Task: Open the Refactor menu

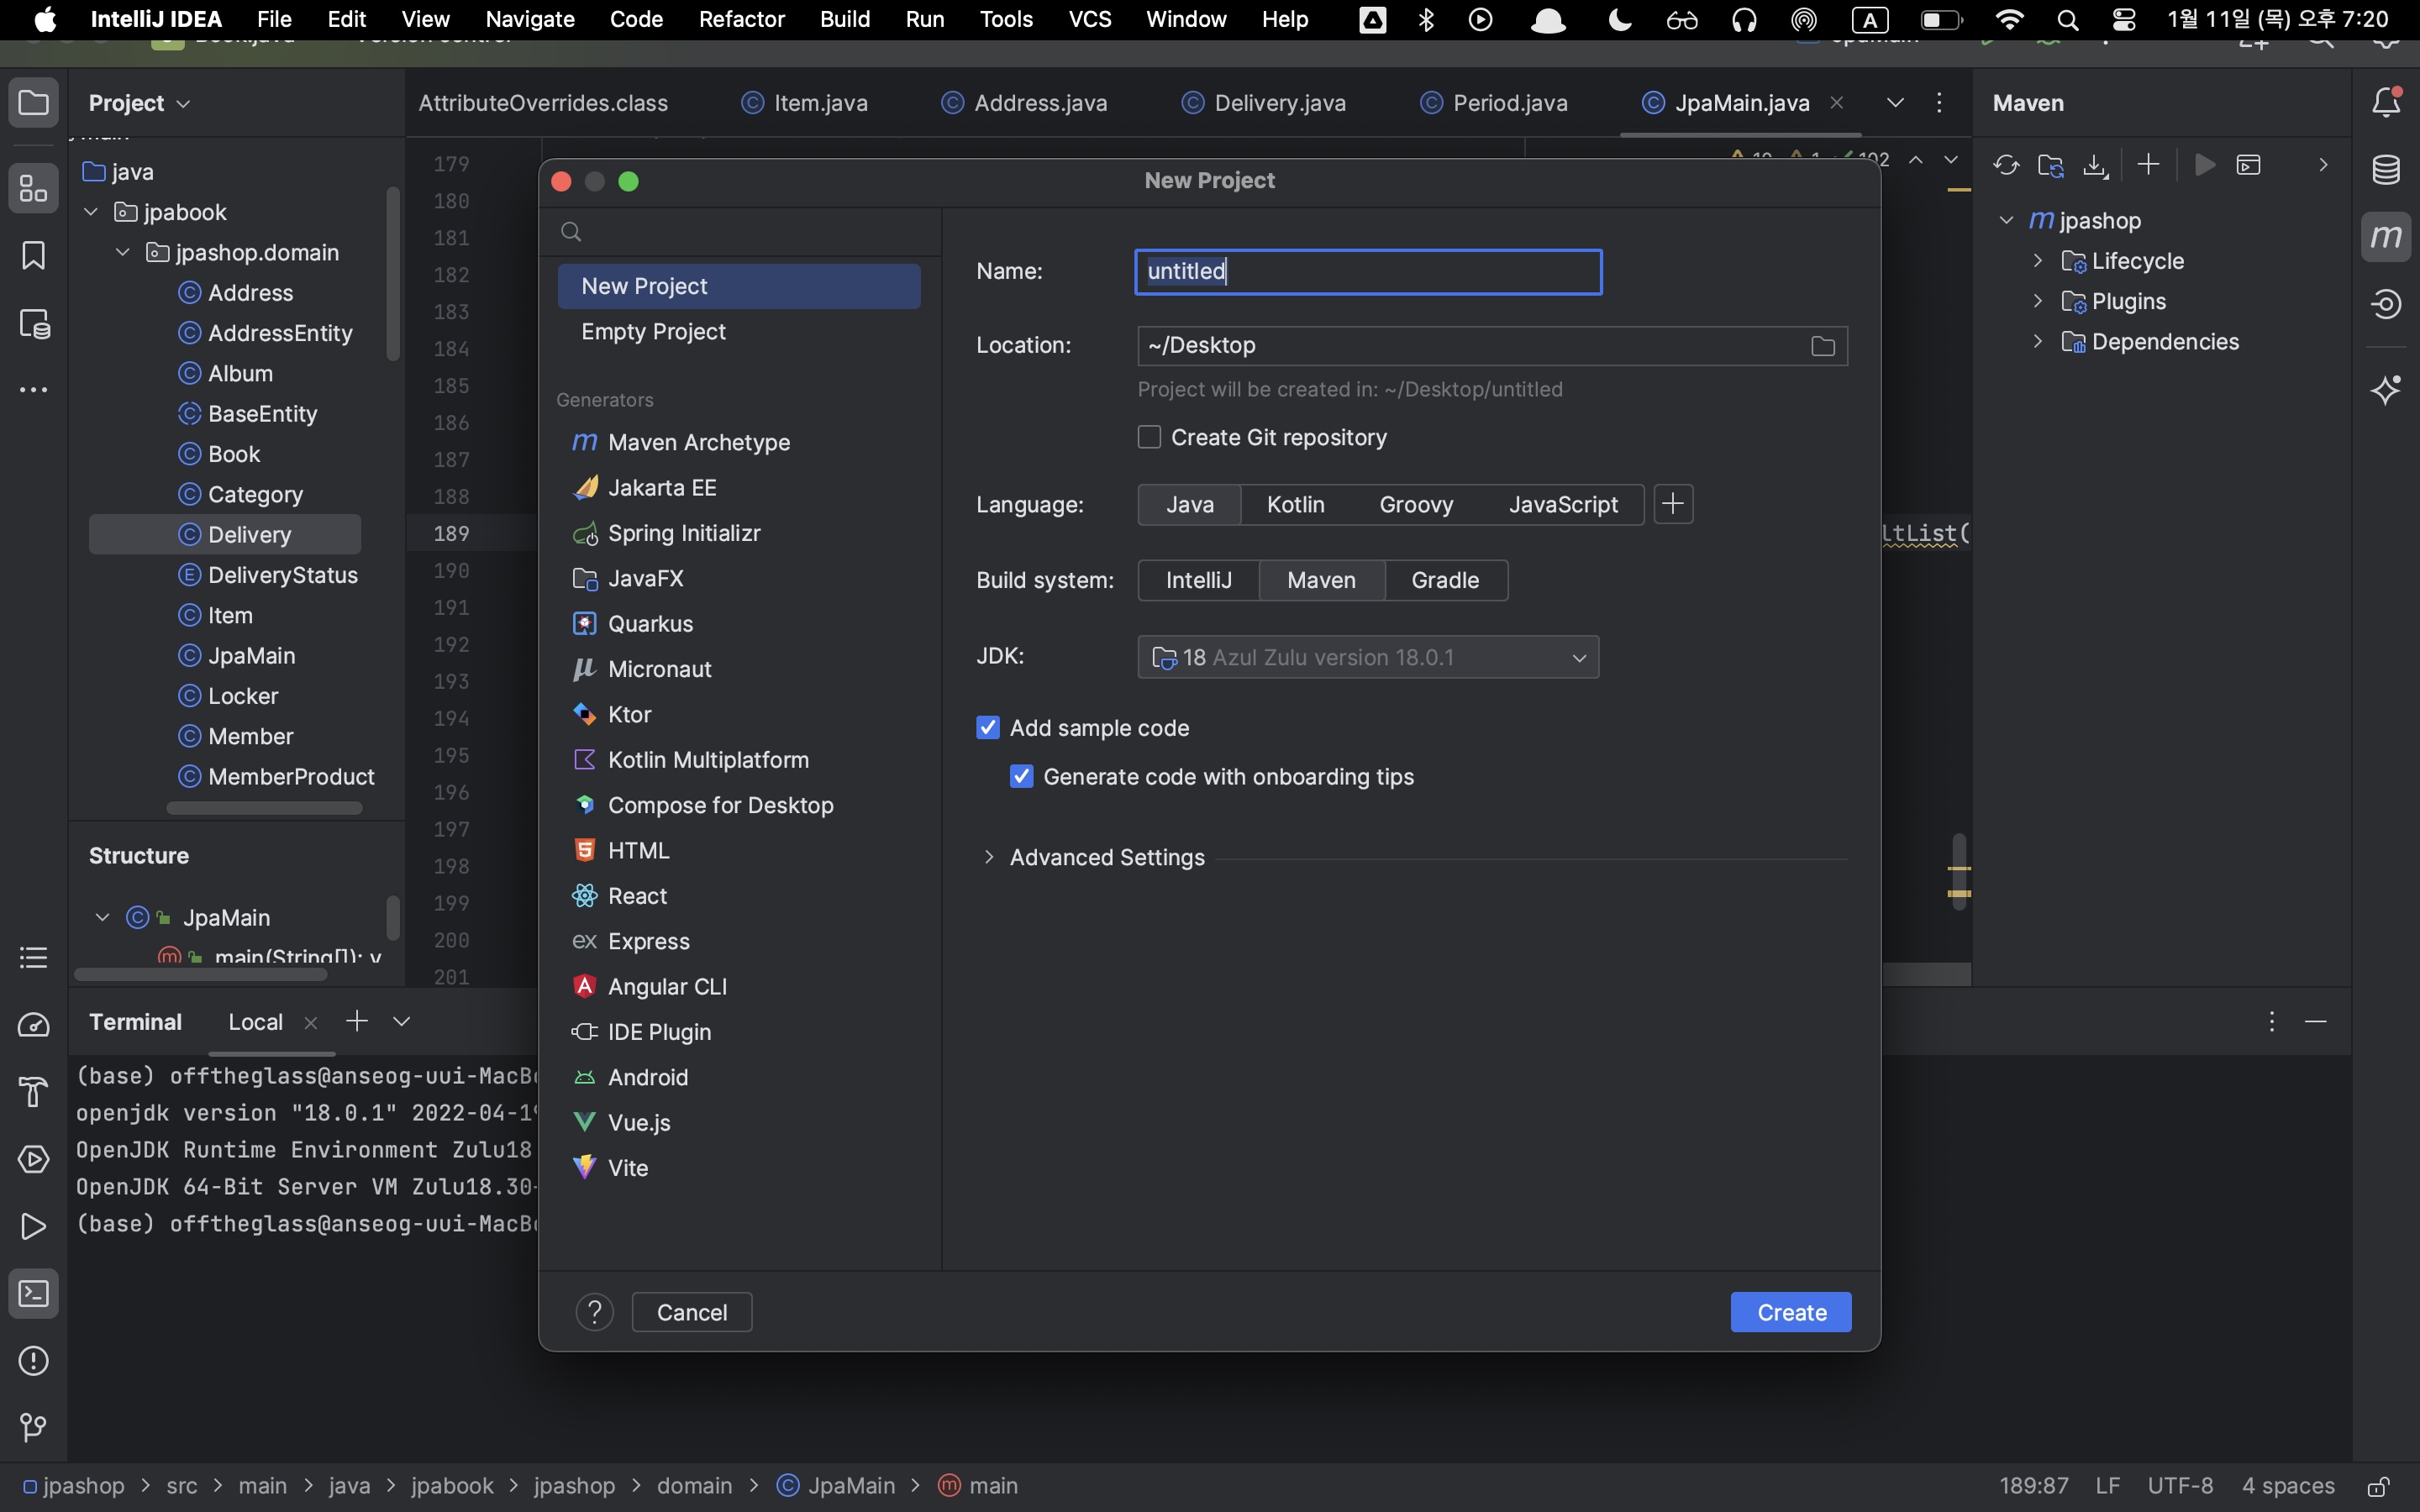Action: click(741, 19)
